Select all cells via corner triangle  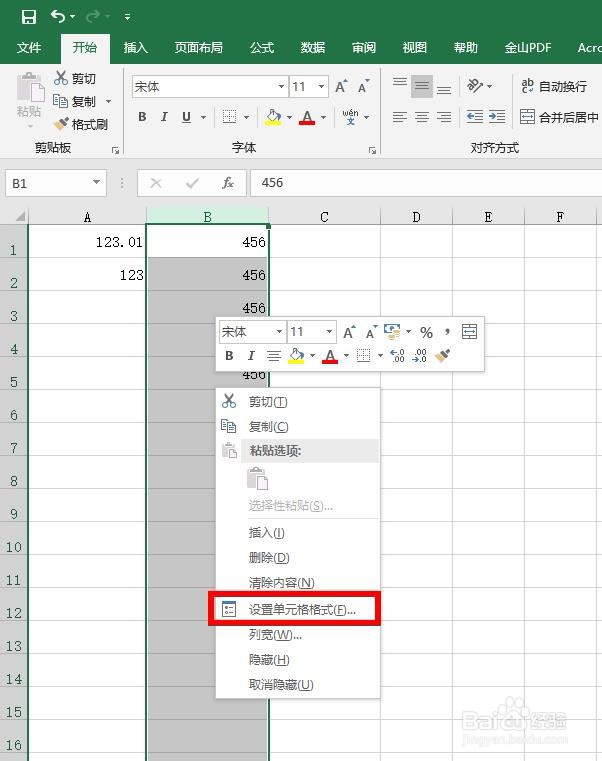(x=19, y=216)
